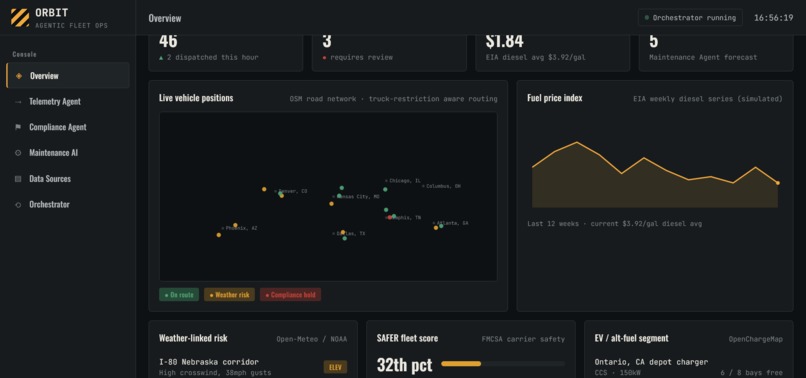This screenshot has height=378, width=806.
Task: Click the small marker beside Columbus, OH
Action: click(424, 186)
